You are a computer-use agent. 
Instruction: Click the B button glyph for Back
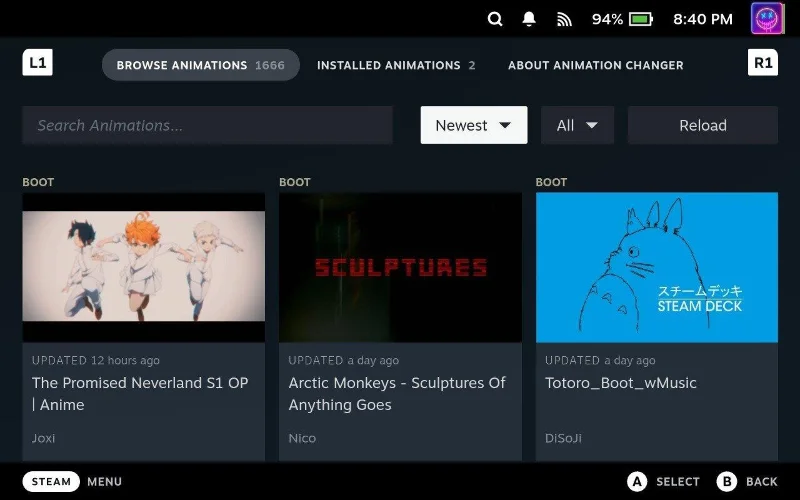pos(727,482)
